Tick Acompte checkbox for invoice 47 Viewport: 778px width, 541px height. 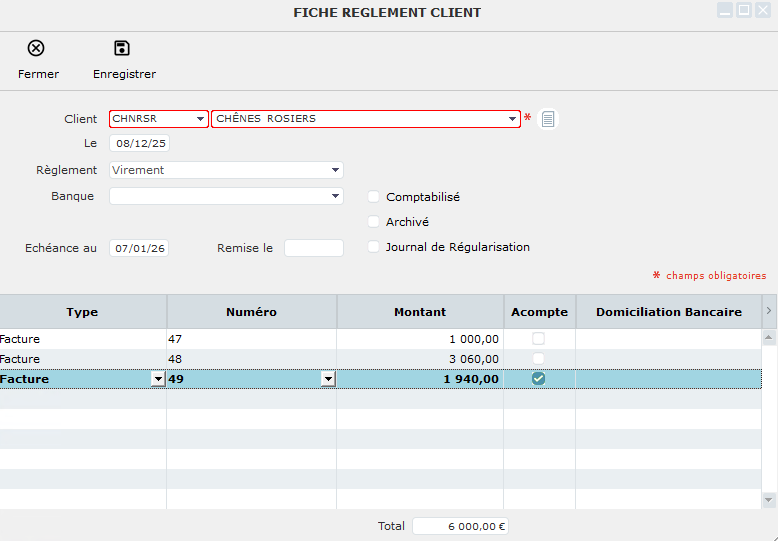(538, 339)
